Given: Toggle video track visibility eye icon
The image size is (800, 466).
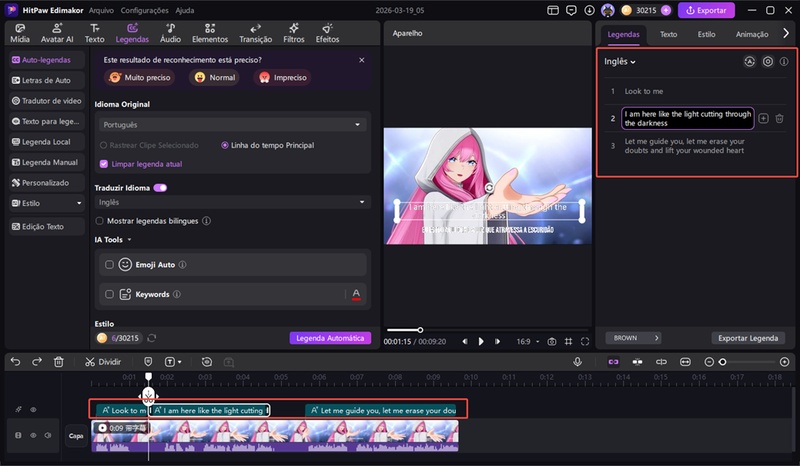Looking at the screenshot, I should tap(33, 435).
